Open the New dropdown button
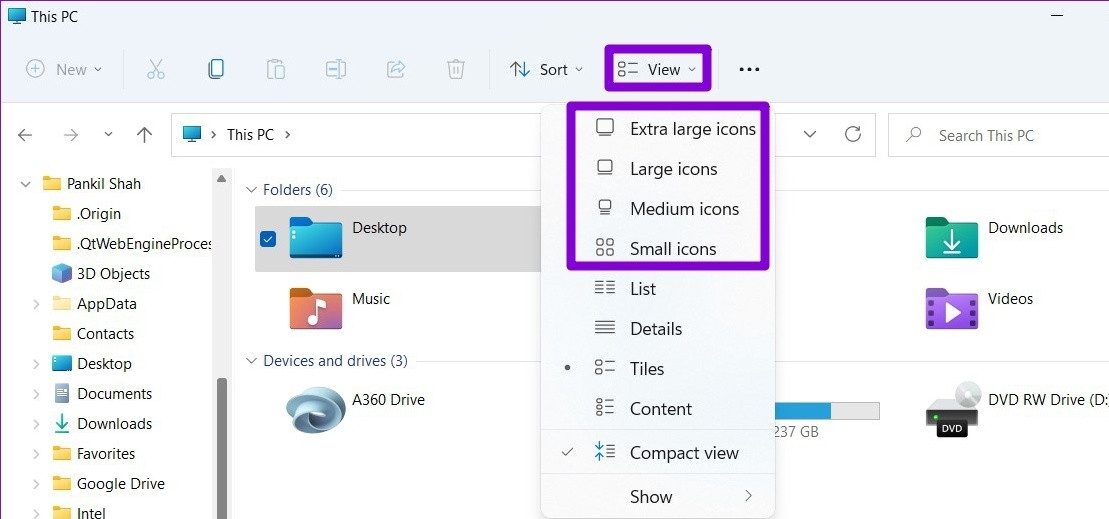The width and height of the screenshot is (1109, 519). click(x=64, y=69)
